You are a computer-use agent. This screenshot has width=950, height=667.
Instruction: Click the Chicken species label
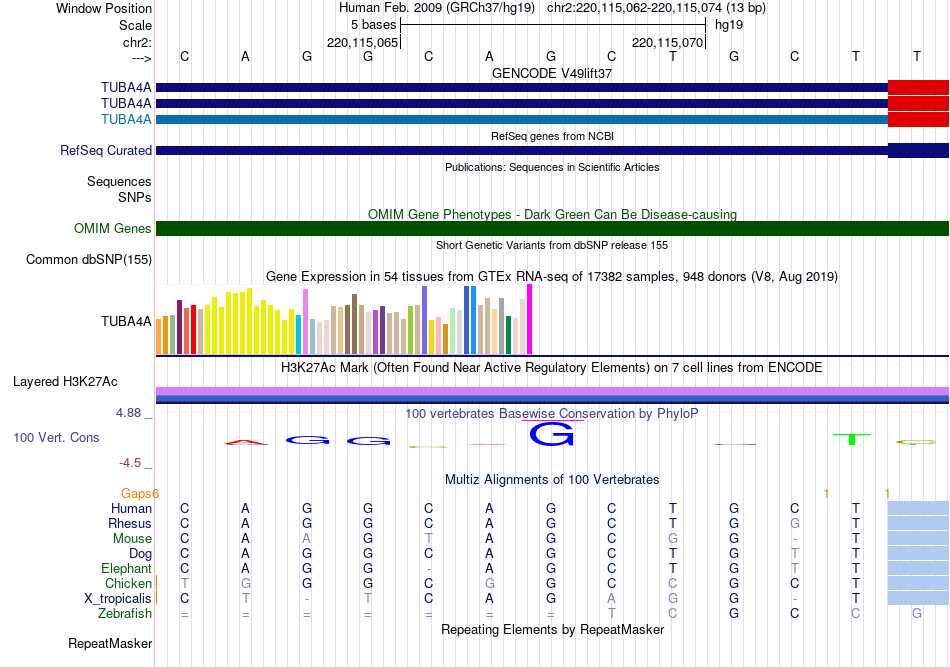(x=128, y=583)
